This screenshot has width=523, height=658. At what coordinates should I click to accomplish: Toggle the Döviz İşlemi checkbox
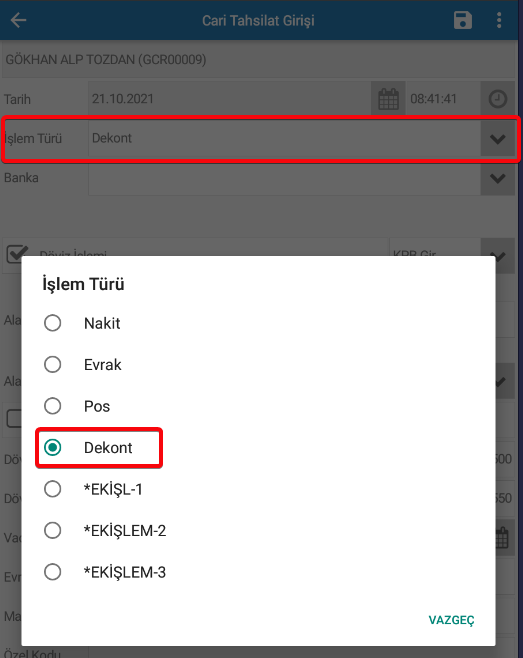[x=17, y=253]
